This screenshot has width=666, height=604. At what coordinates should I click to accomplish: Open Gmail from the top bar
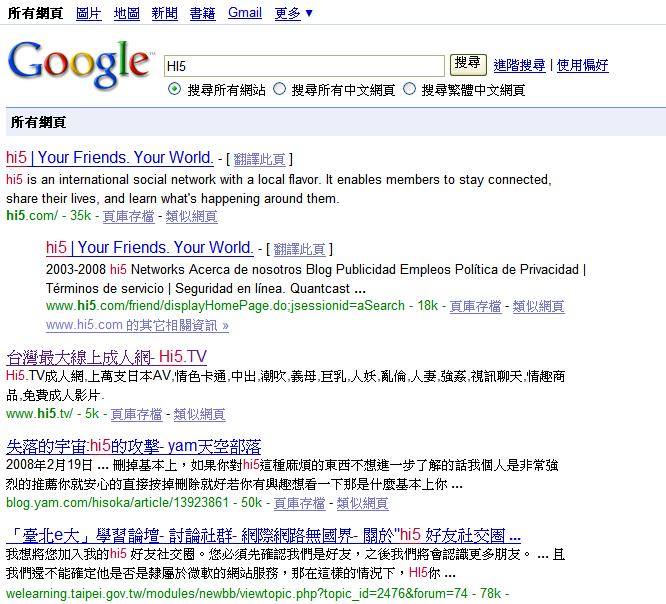coord(245,13)
